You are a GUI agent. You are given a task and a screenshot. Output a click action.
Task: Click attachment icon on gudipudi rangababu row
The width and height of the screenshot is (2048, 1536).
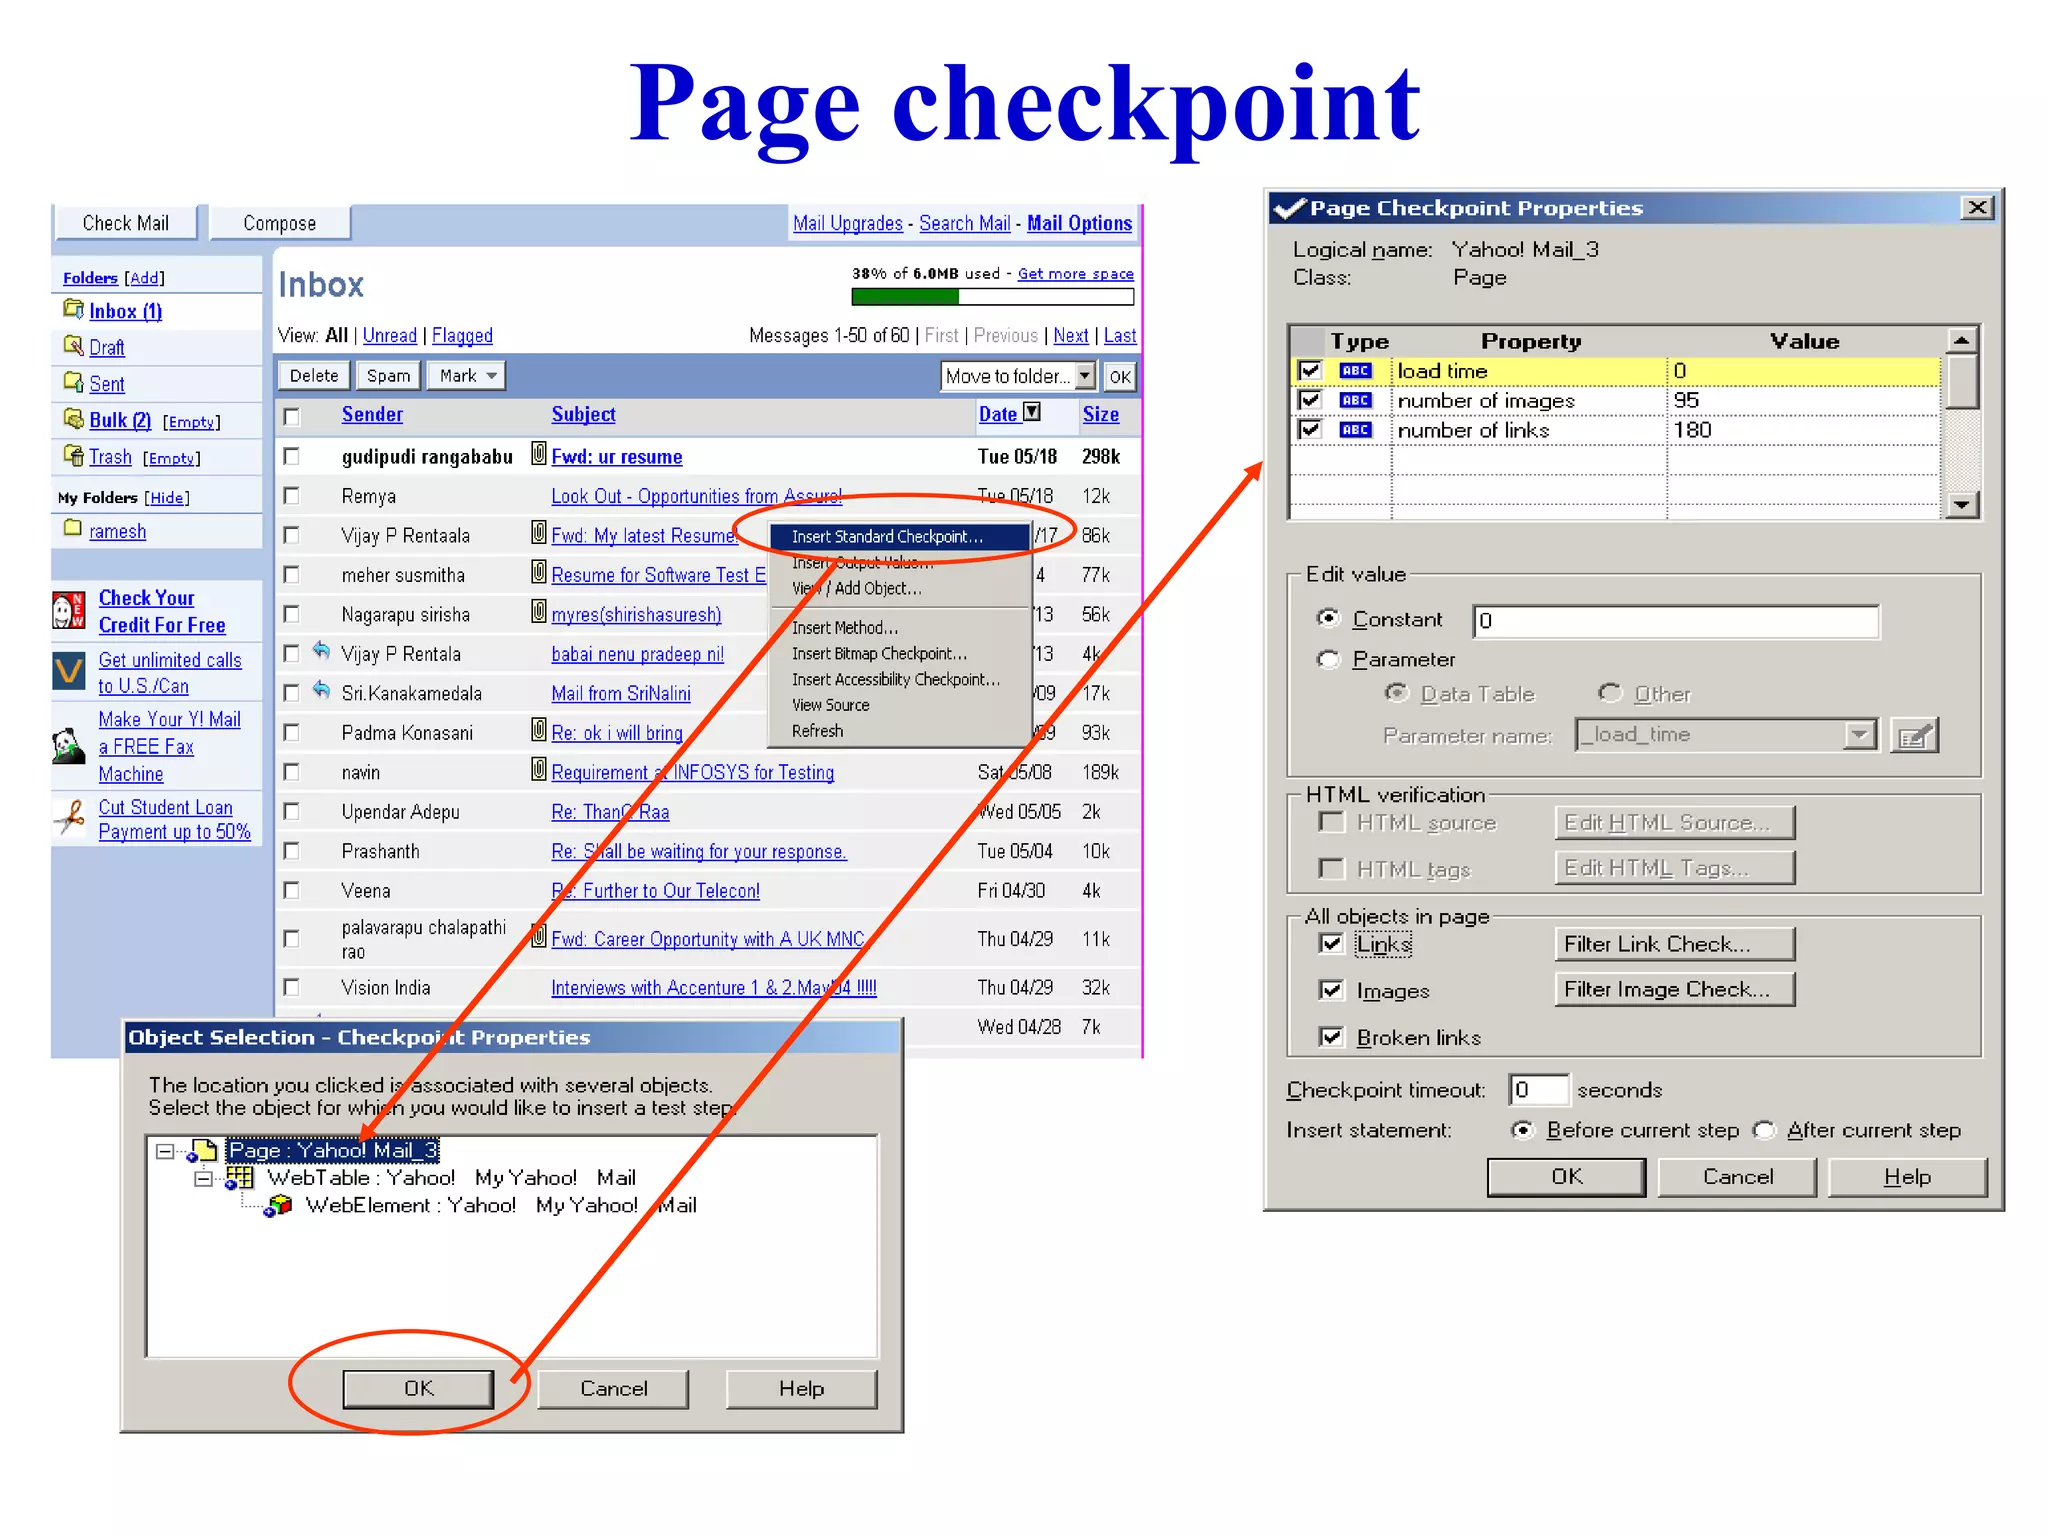coord(538,454)
